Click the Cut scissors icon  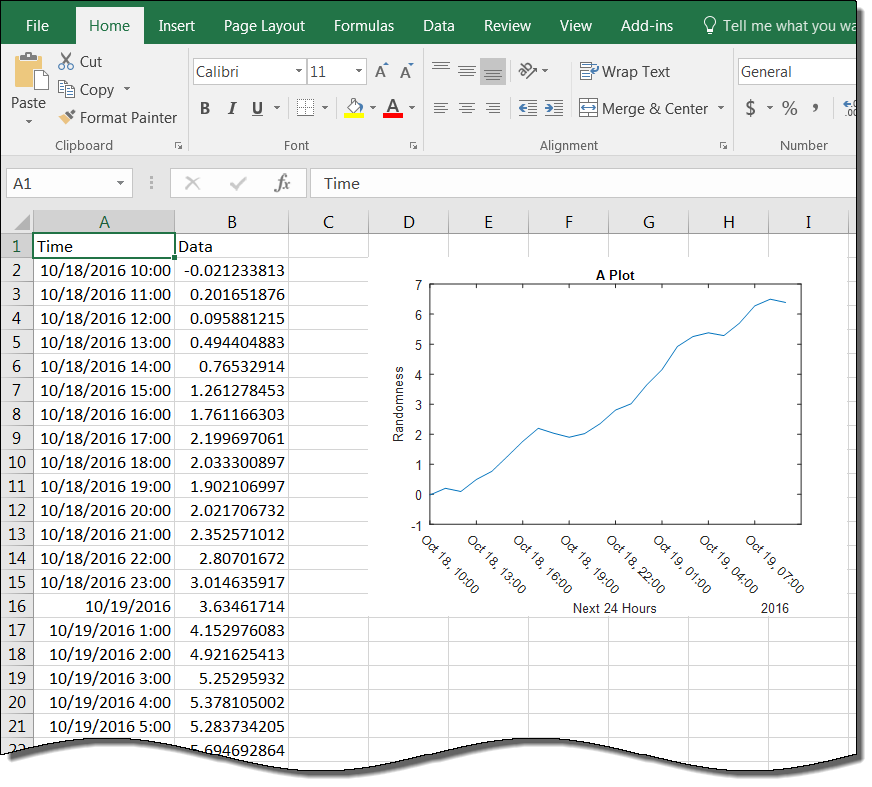pos(67,62)
